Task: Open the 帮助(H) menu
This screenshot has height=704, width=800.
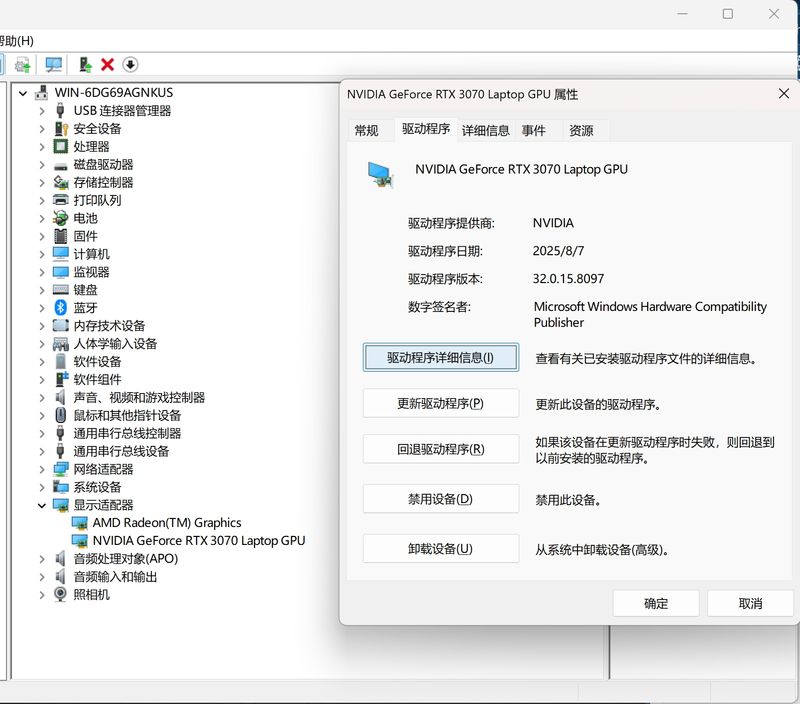Action: click(x=16, y=40)
